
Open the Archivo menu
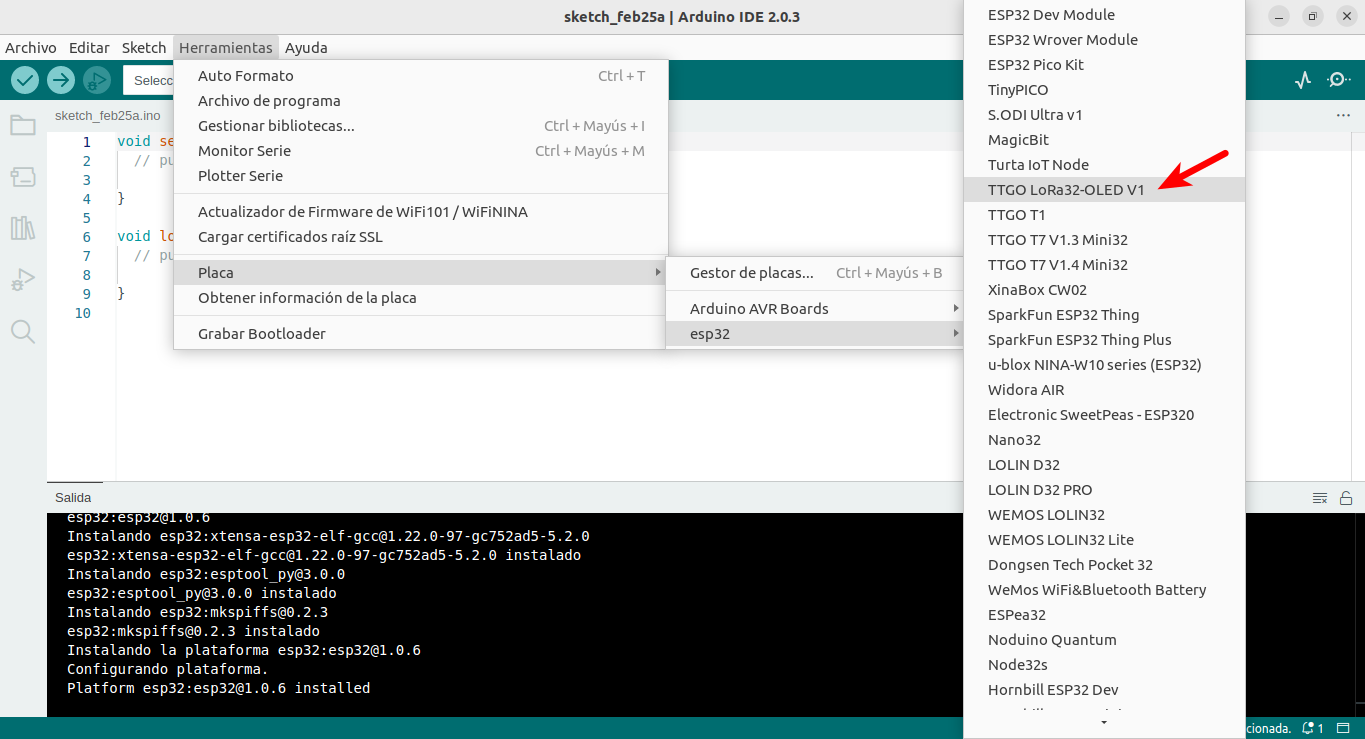tap(31, 48)
